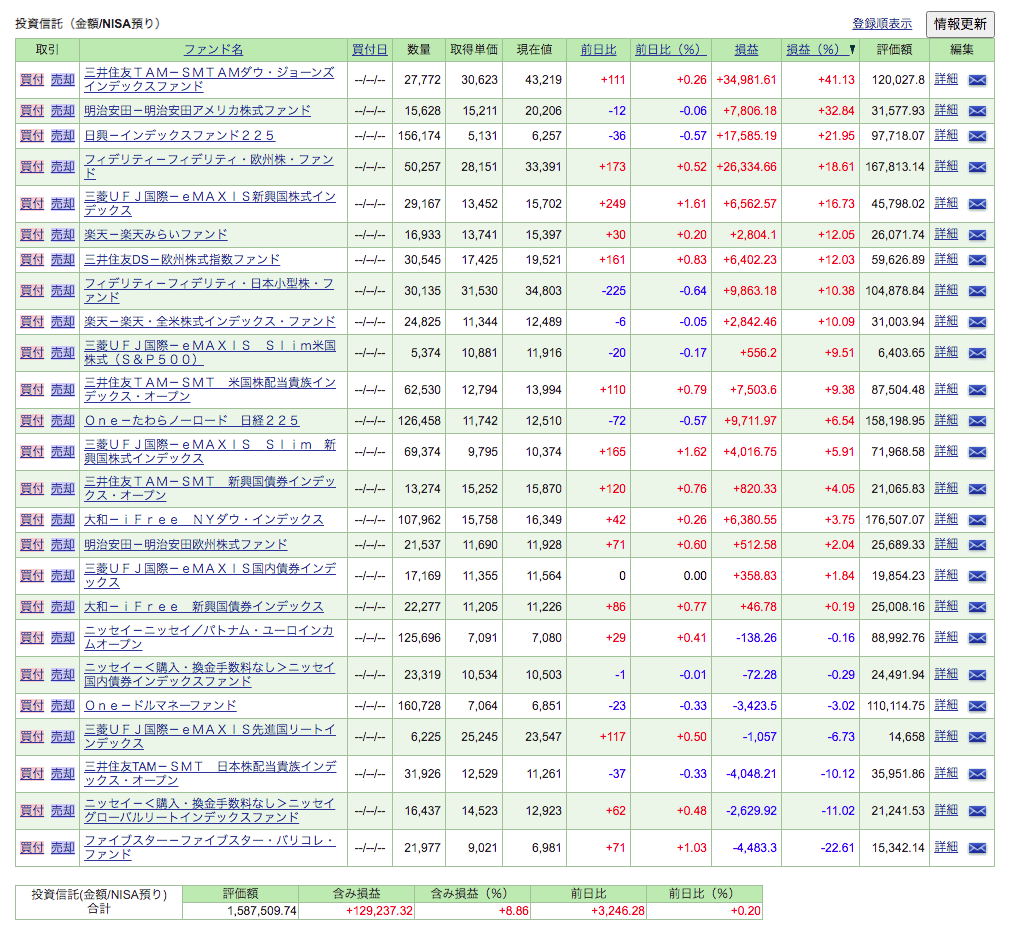Screen dimensions: 1010x929
Task: Open 詳細 for 楽天みらいファンド
Action: pyautogui.click(x=946, y=234)
